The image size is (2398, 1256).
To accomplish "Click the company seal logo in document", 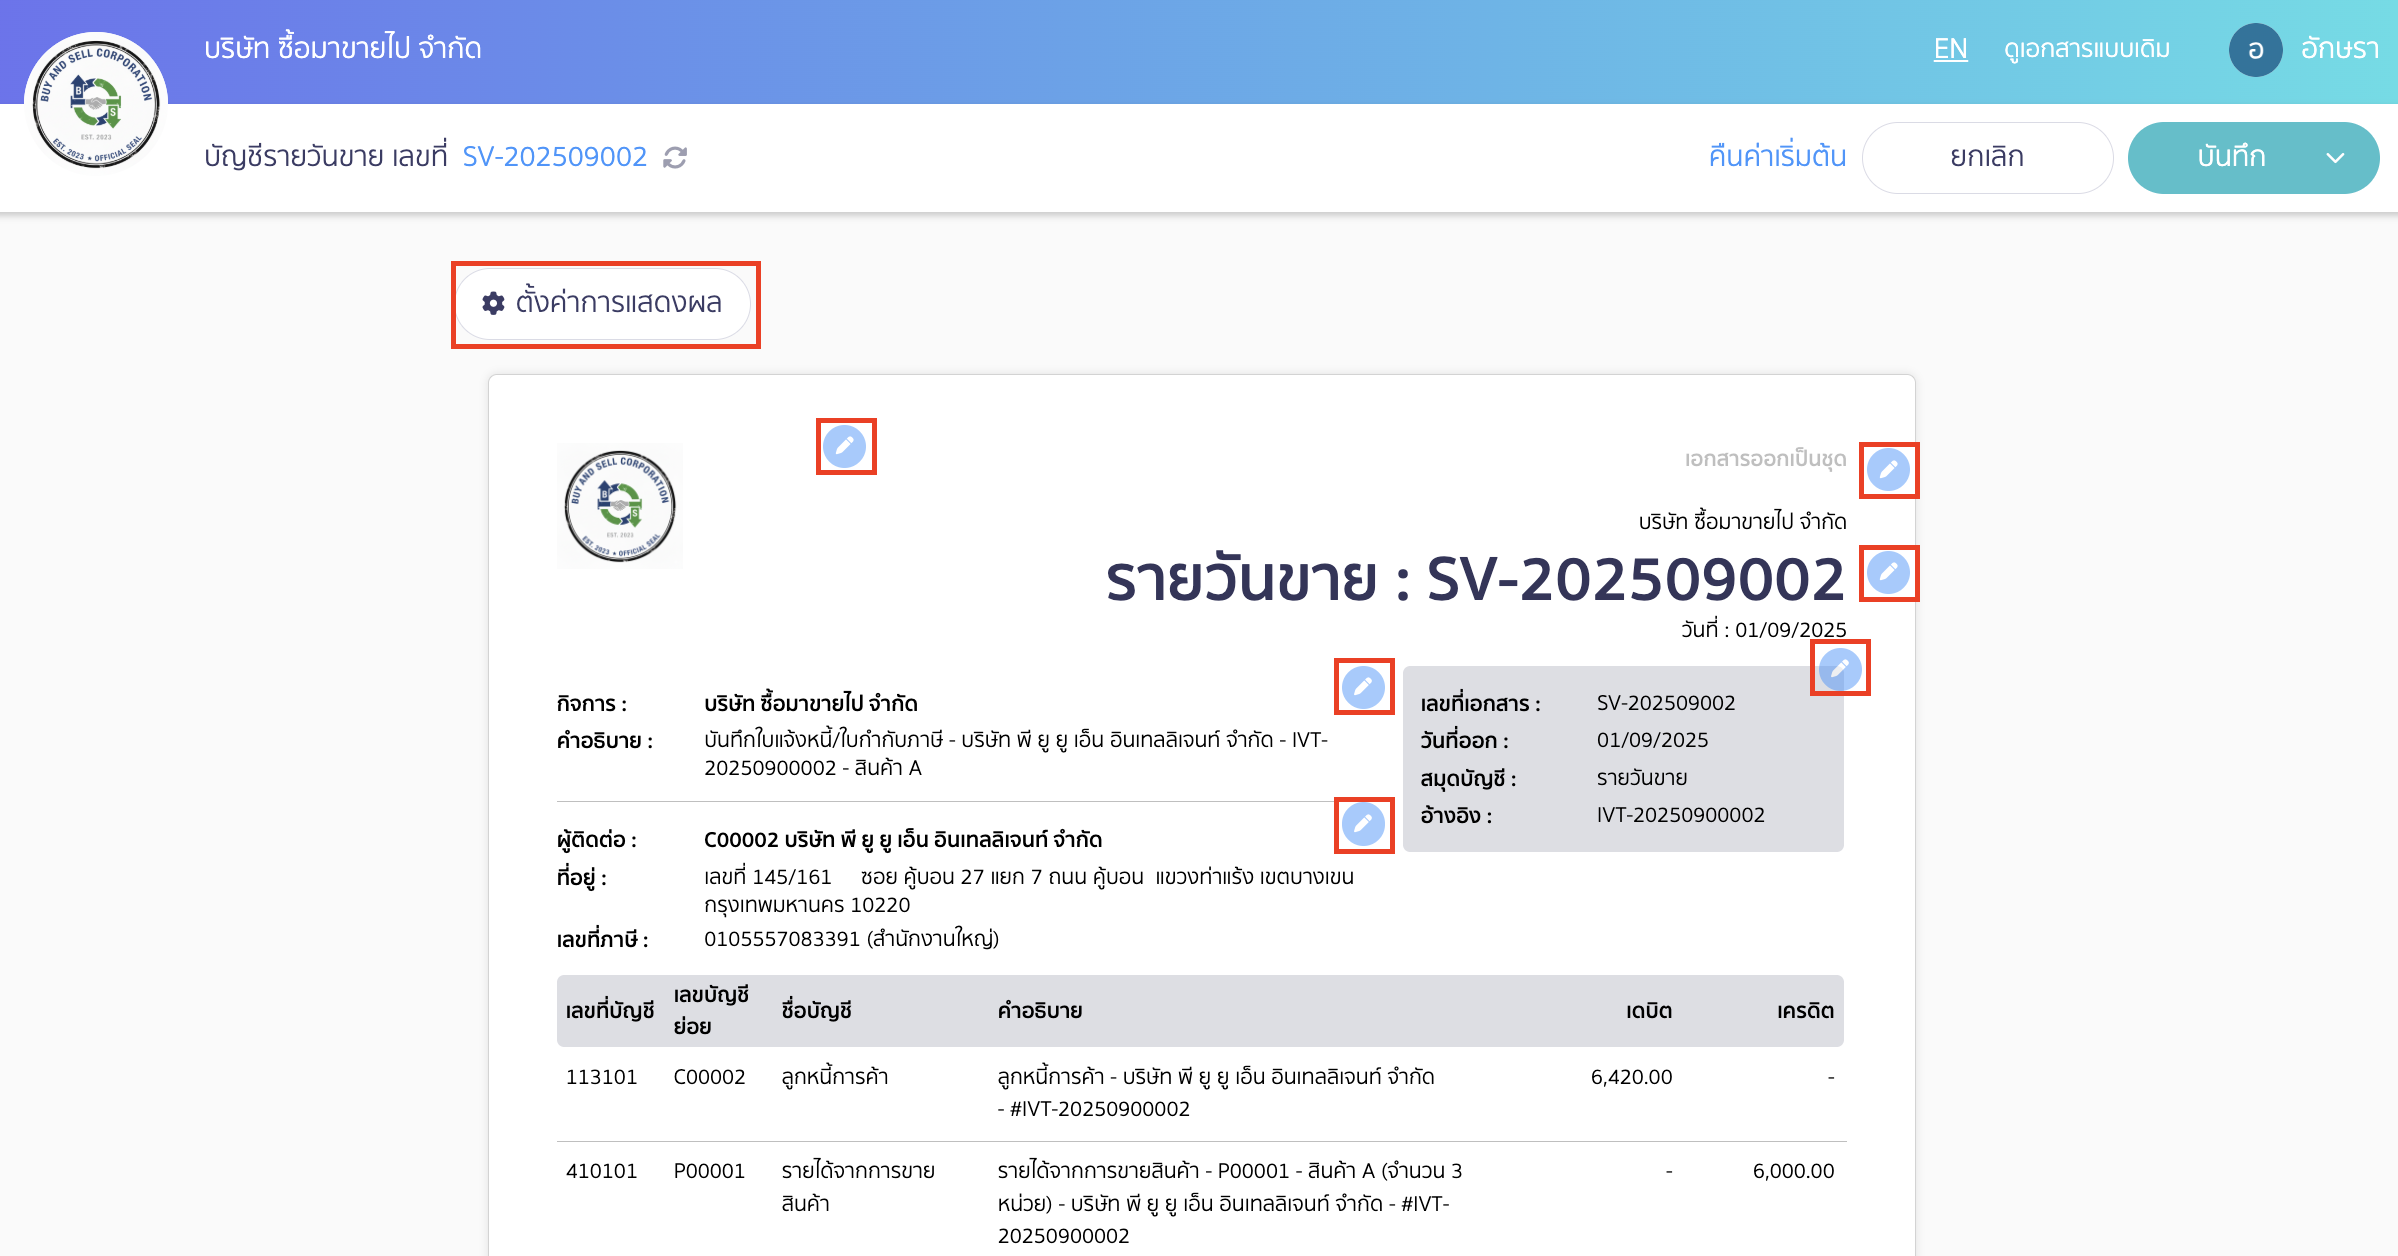I will pos(620,505).
